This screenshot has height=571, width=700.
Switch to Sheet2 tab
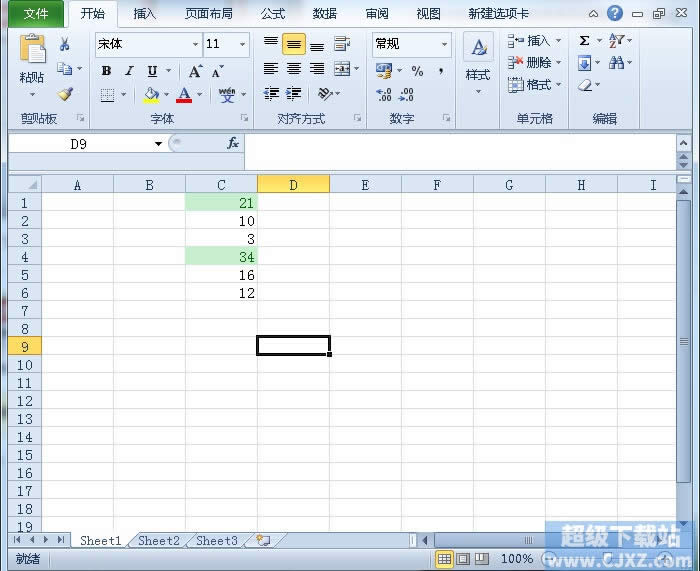point(159,541)
